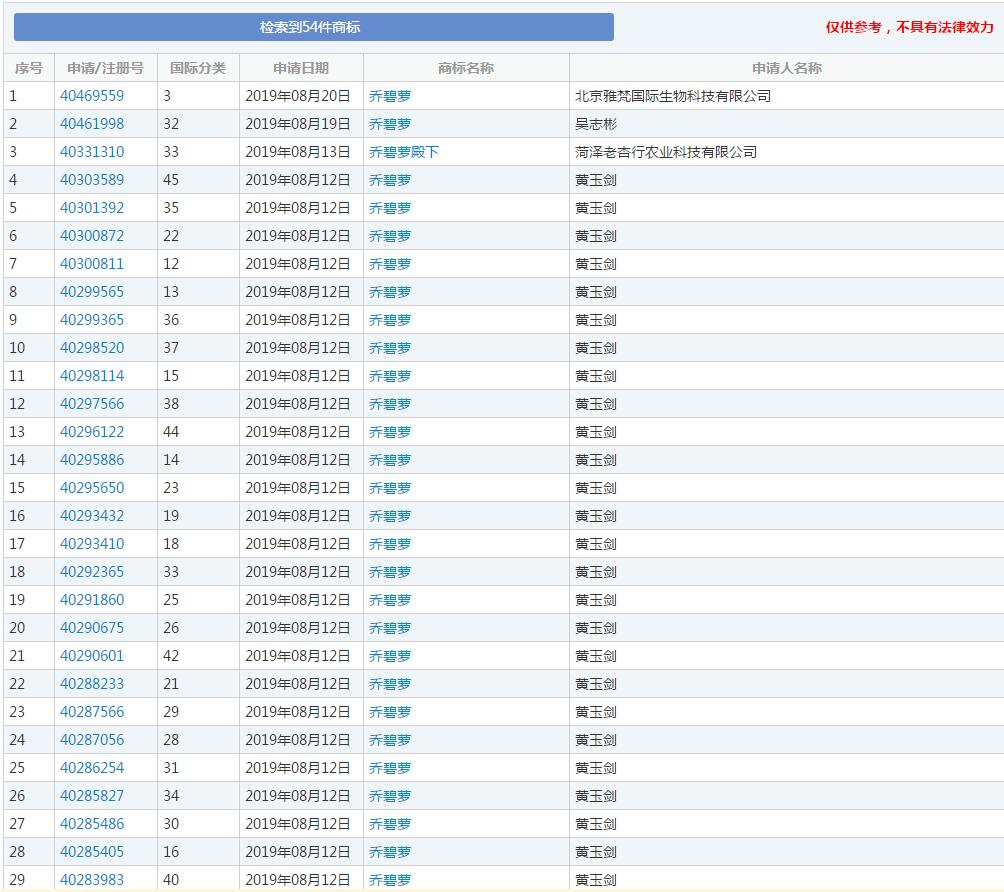Viewport: 1004px width, 892px height.
Task: Open application number 40290601
Action: click(92, 656)
